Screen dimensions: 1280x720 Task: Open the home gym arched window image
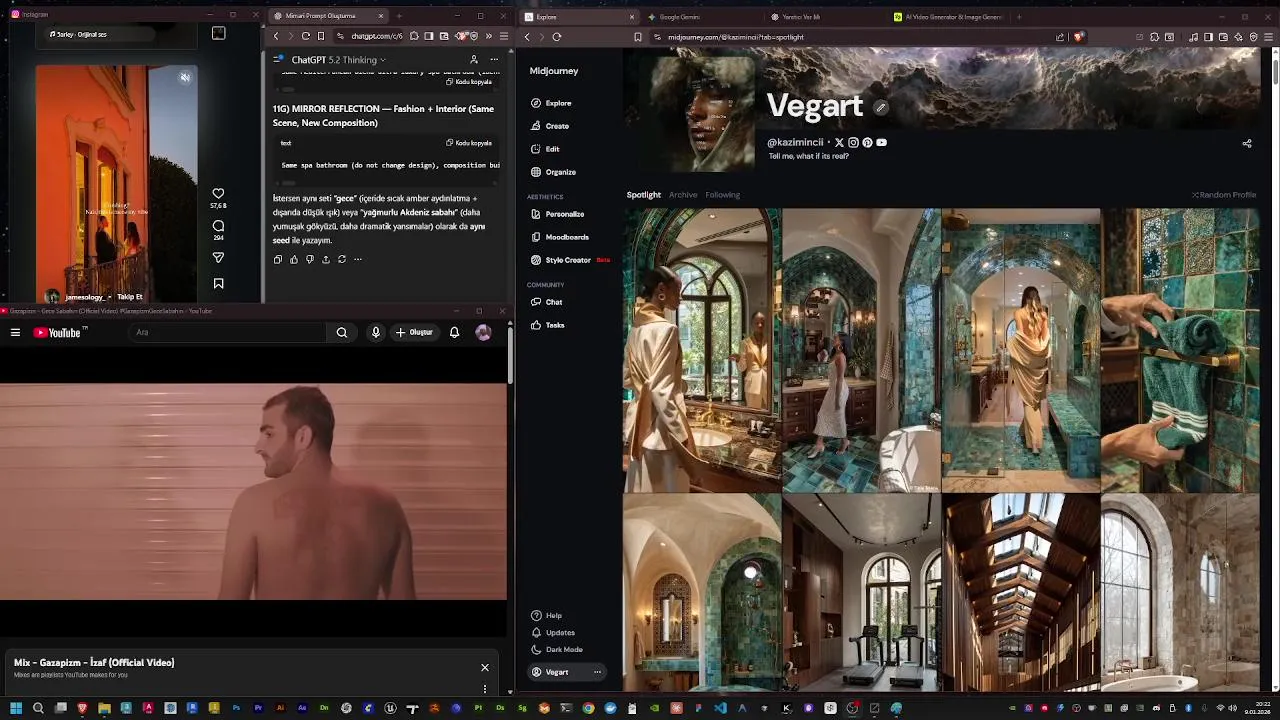861,592
